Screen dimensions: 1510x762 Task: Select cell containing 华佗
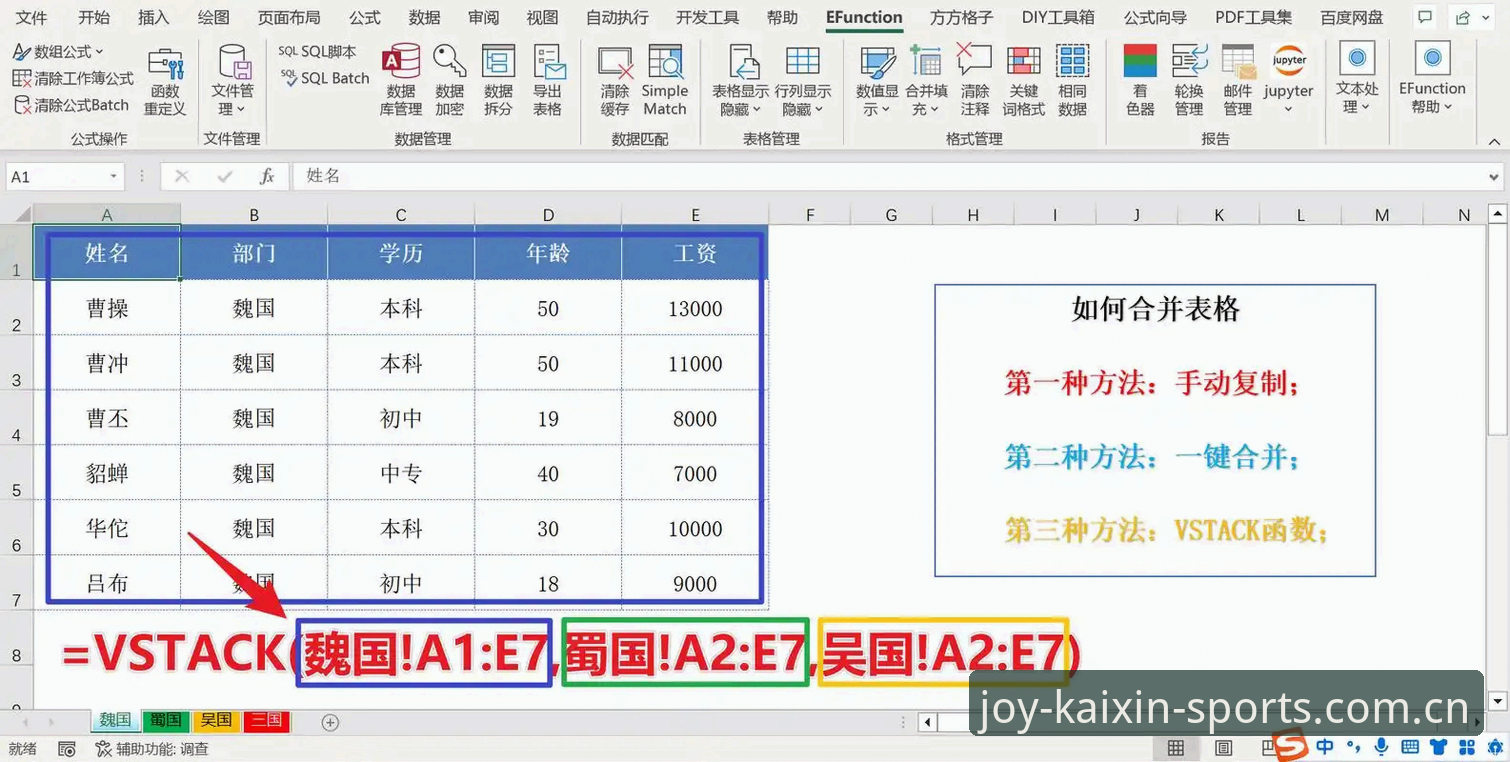pos(107,528)
